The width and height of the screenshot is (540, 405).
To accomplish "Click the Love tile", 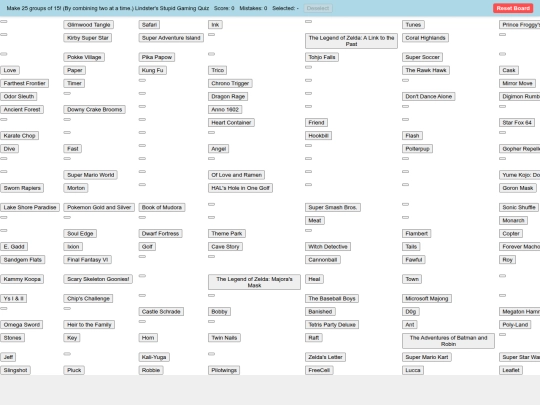I will coord(10,70).
